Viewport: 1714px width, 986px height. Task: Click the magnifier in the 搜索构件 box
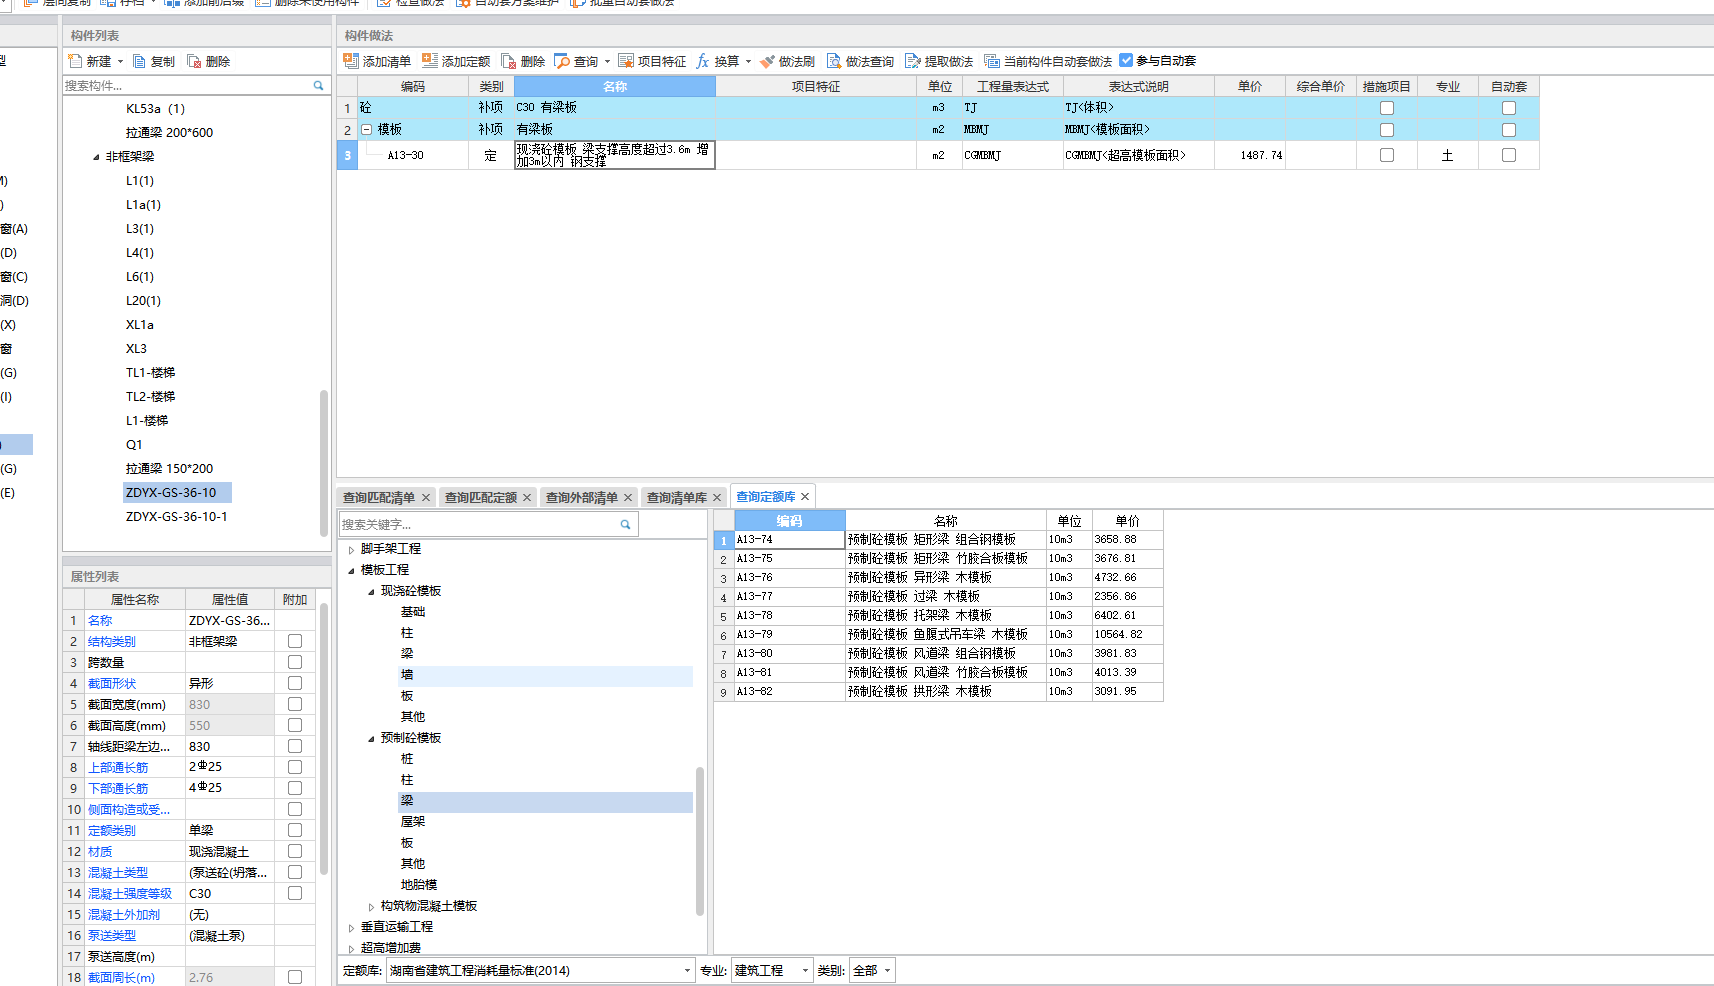point(319,86)
